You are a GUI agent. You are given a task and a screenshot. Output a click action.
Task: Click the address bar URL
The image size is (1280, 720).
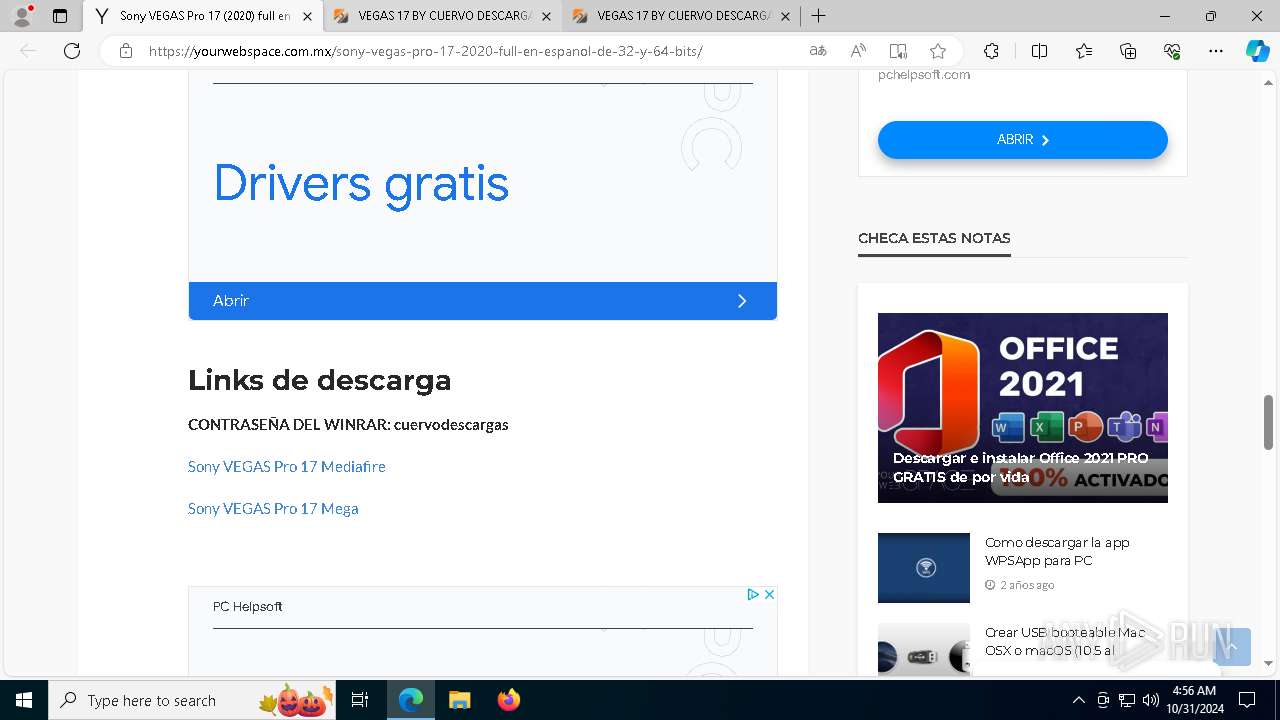pyautogui.click(x=425, y=51)
